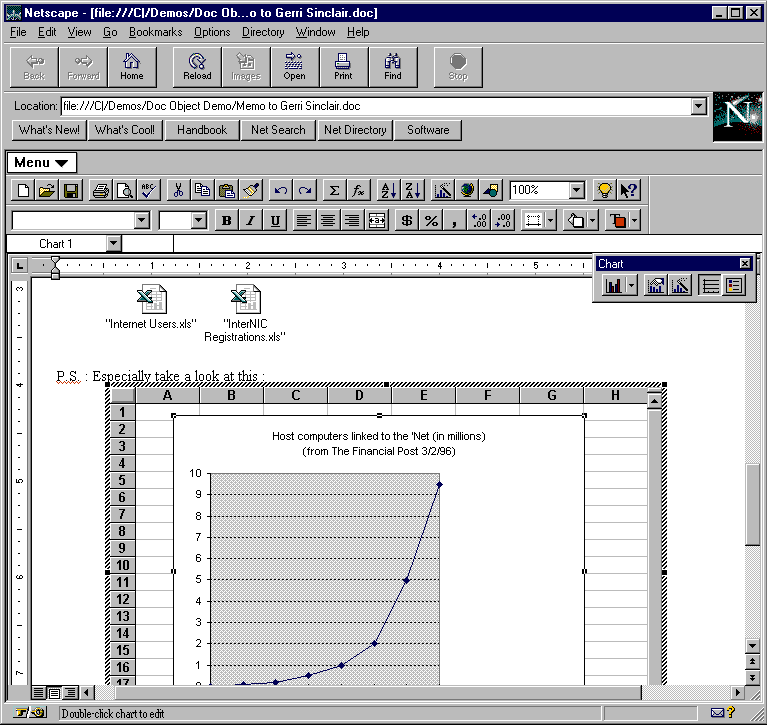Open the Location URL dropdown arrow
Screen dimensions: 767x725
698,106
